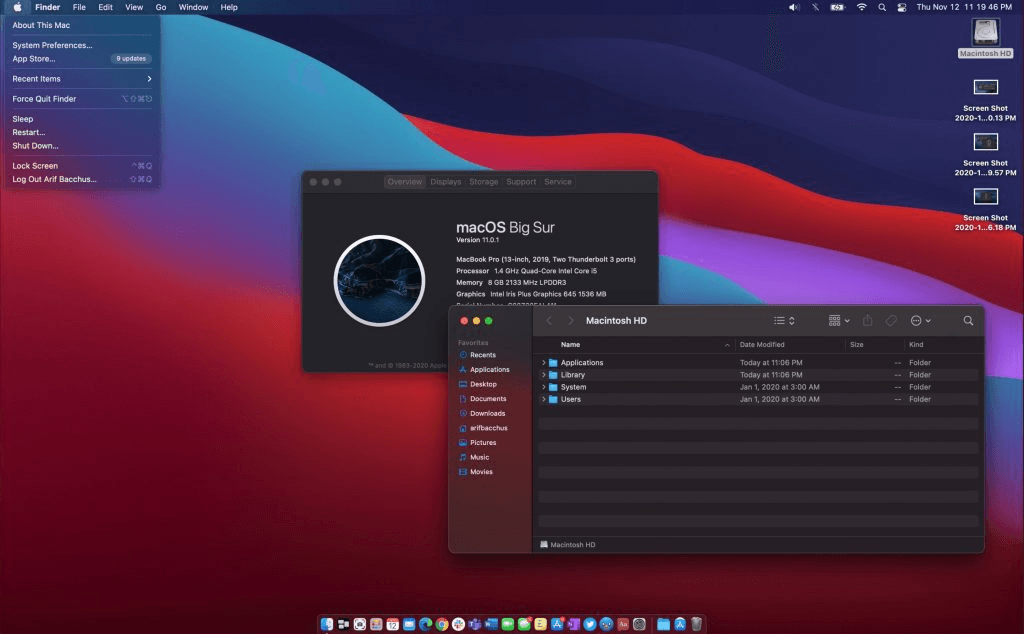
Task: Select System Preferences from the Apple menu
Action: pos(52,45)
